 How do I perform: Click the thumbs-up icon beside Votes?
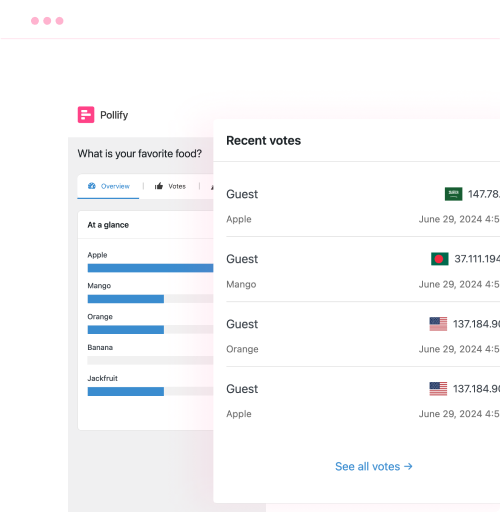[x=159, y=186]
